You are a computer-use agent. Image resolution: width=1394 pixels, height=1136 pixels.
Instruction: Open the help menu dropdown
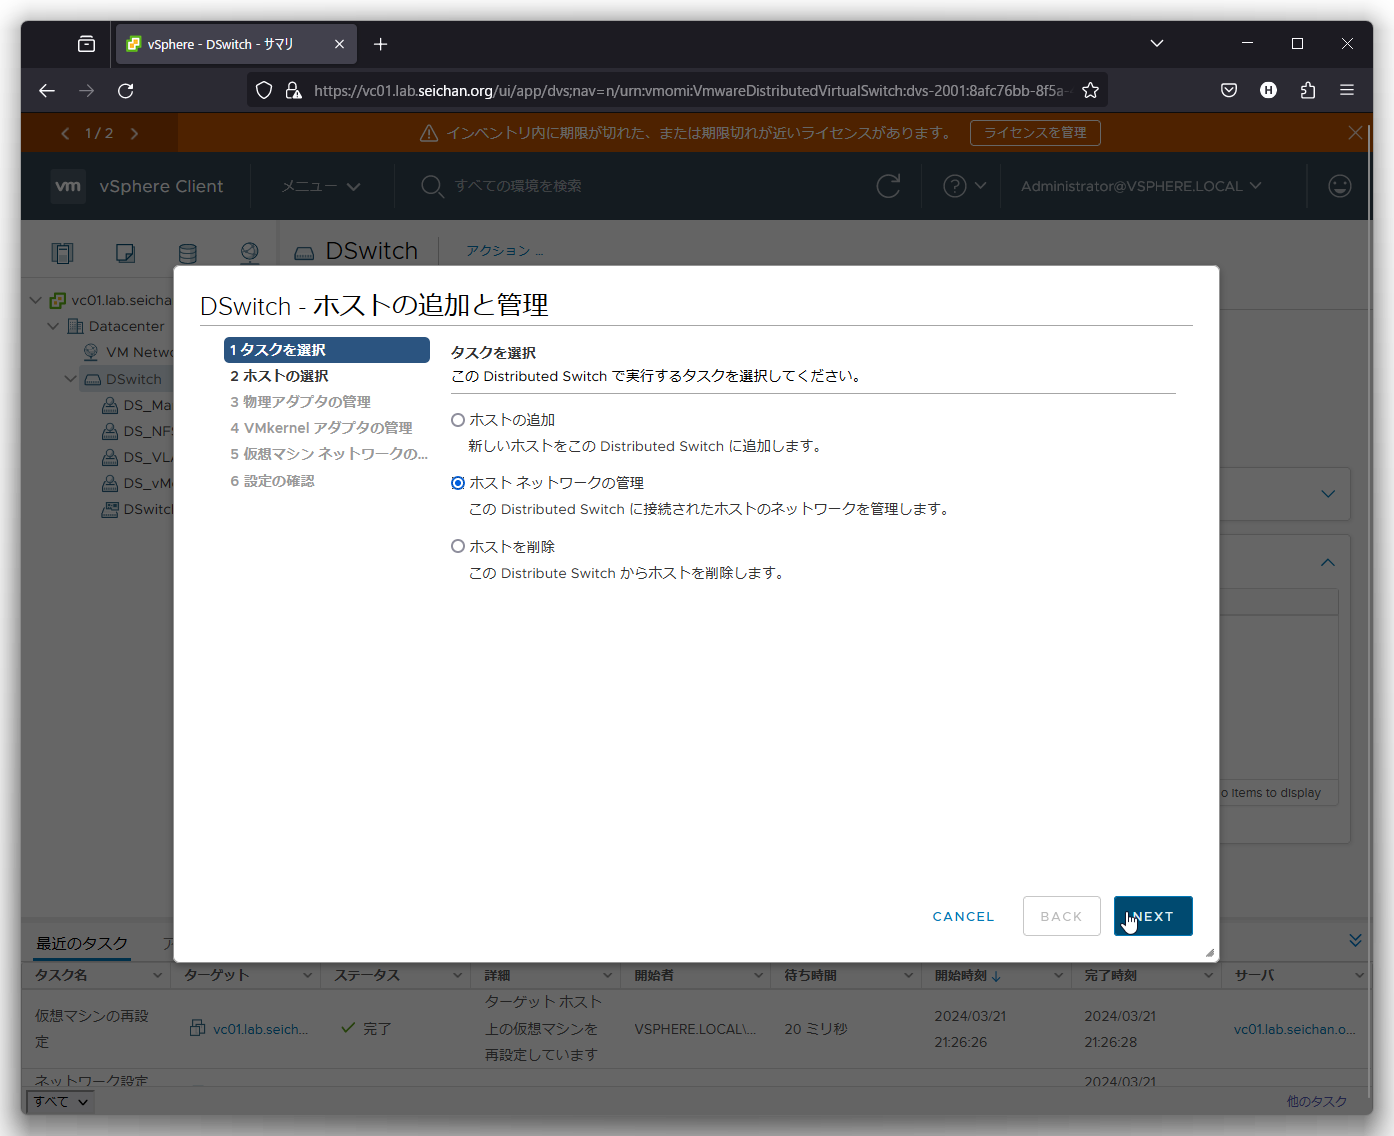click(964, 186)
